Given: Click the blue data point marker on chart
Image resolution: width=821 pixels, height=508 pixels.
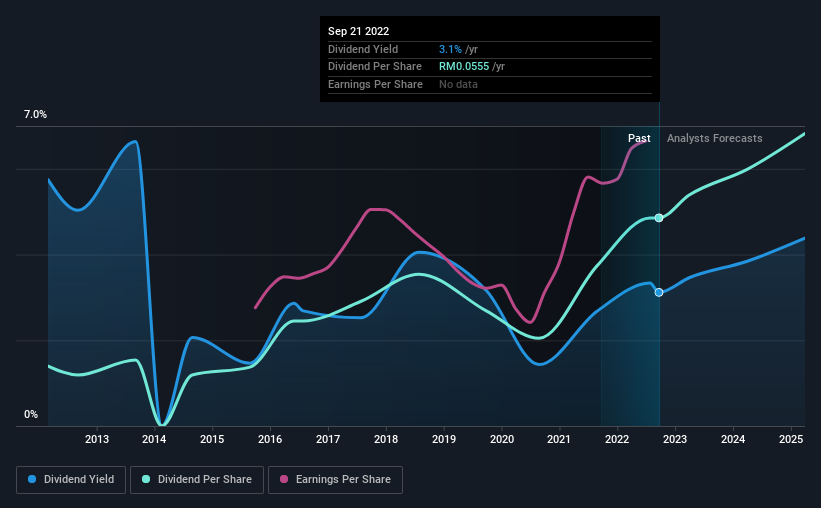Looking at the screenshot, I should [659, 292].
